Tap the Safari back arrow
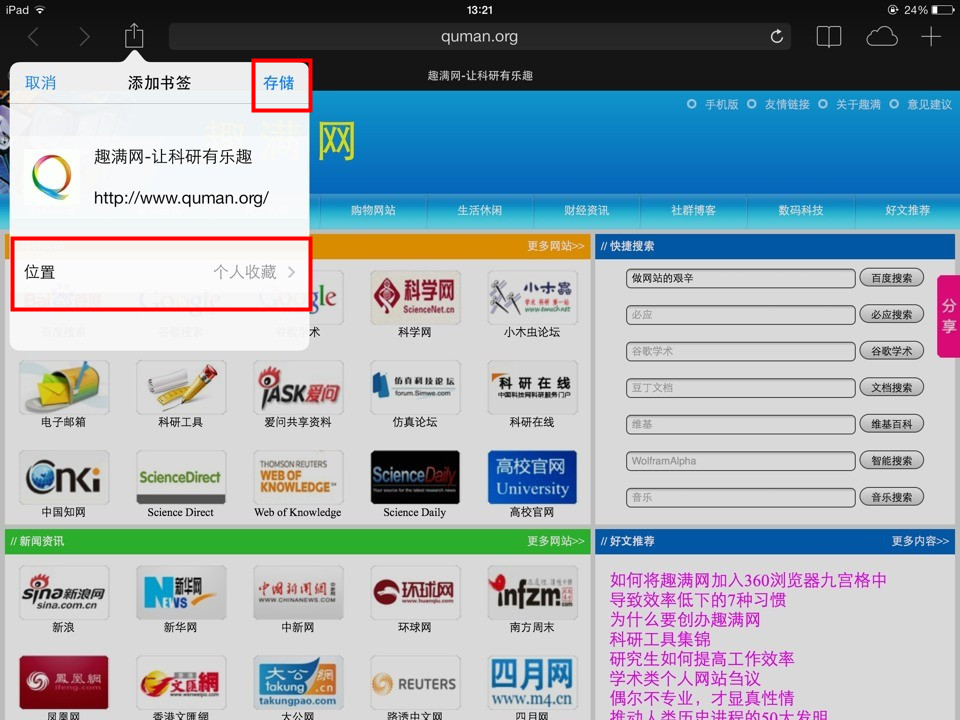Viewport: 960px width, 720px height. 34,37
